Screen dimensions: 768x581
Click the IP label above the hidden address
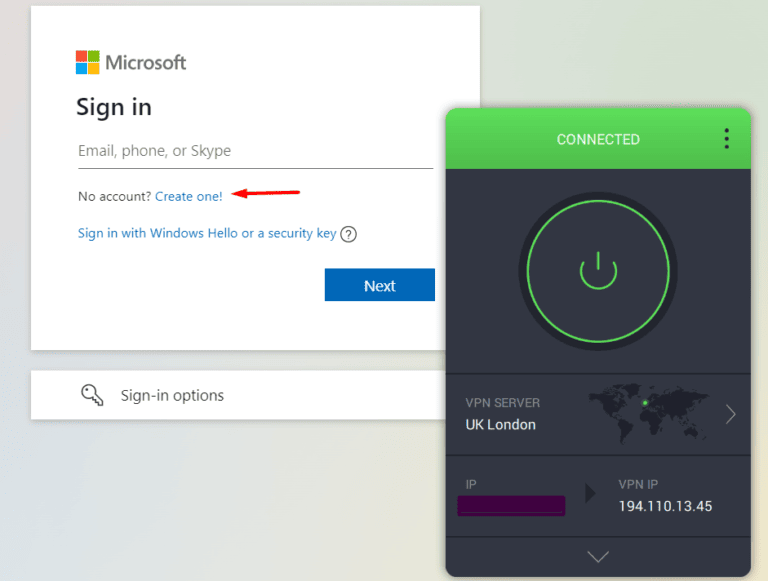(x=471, y=484)
